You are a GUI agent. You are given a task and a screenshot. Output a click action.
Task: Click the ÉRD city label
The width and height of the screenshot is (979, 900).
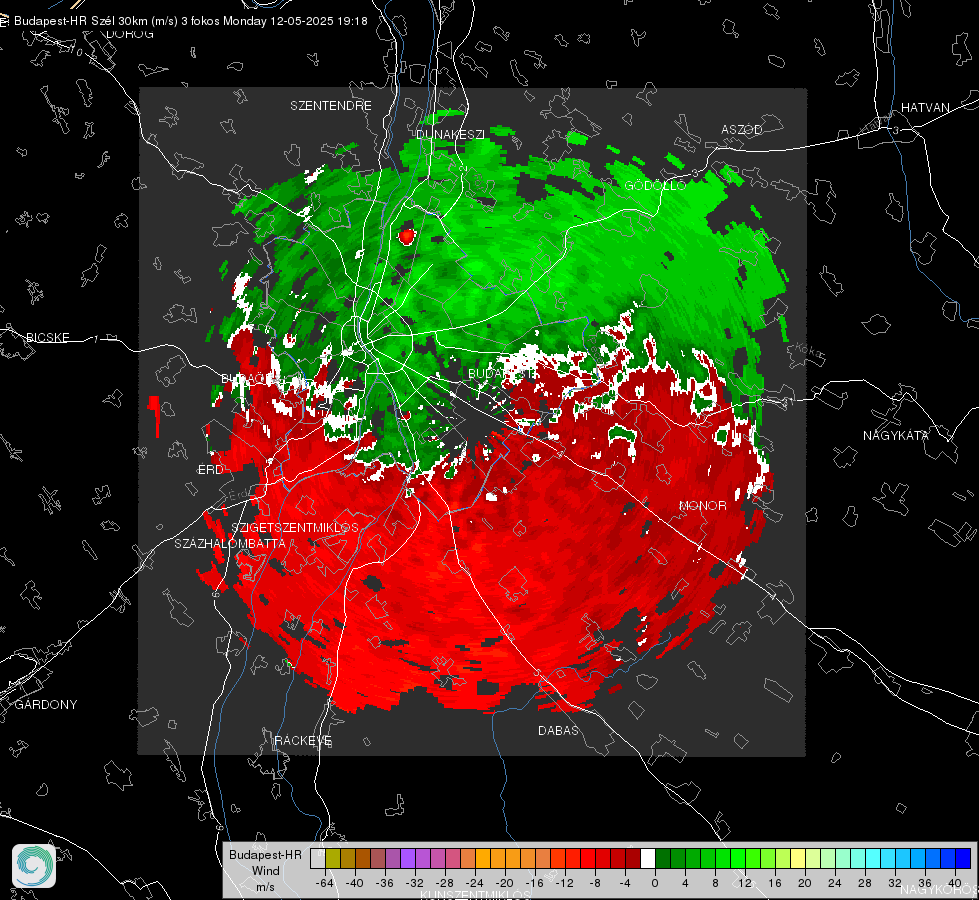coord(210,470)
